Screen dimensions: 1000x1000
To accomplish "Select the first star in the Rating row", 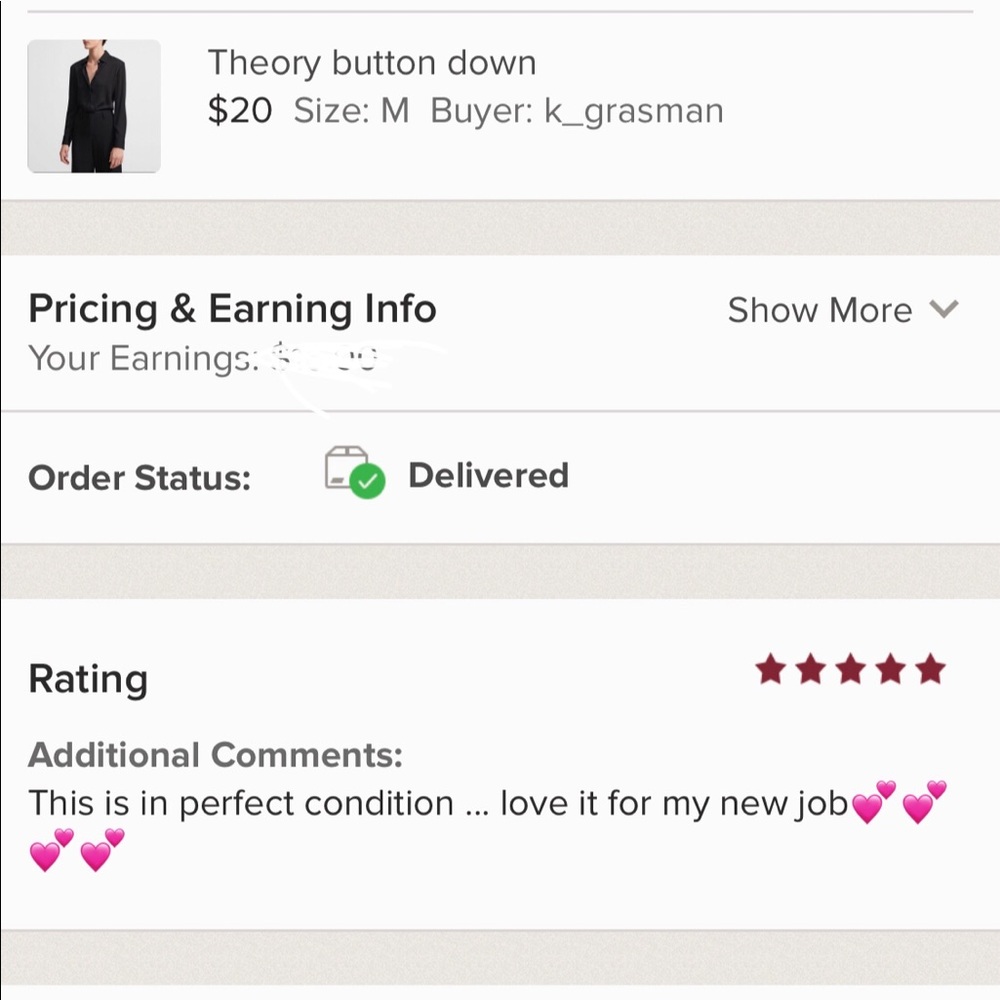I will (x=772, y=670).
